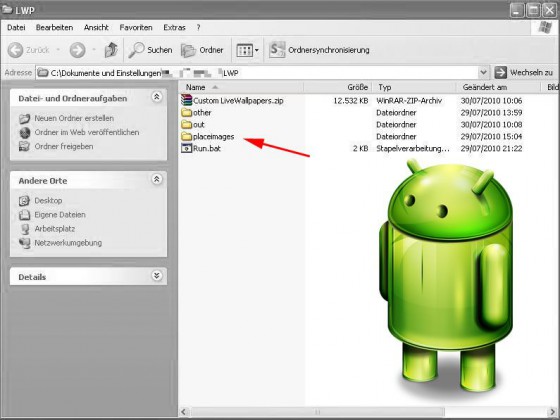Click the Run.bat file name
This screenshot has width=560, height=420.
point(207,148)
